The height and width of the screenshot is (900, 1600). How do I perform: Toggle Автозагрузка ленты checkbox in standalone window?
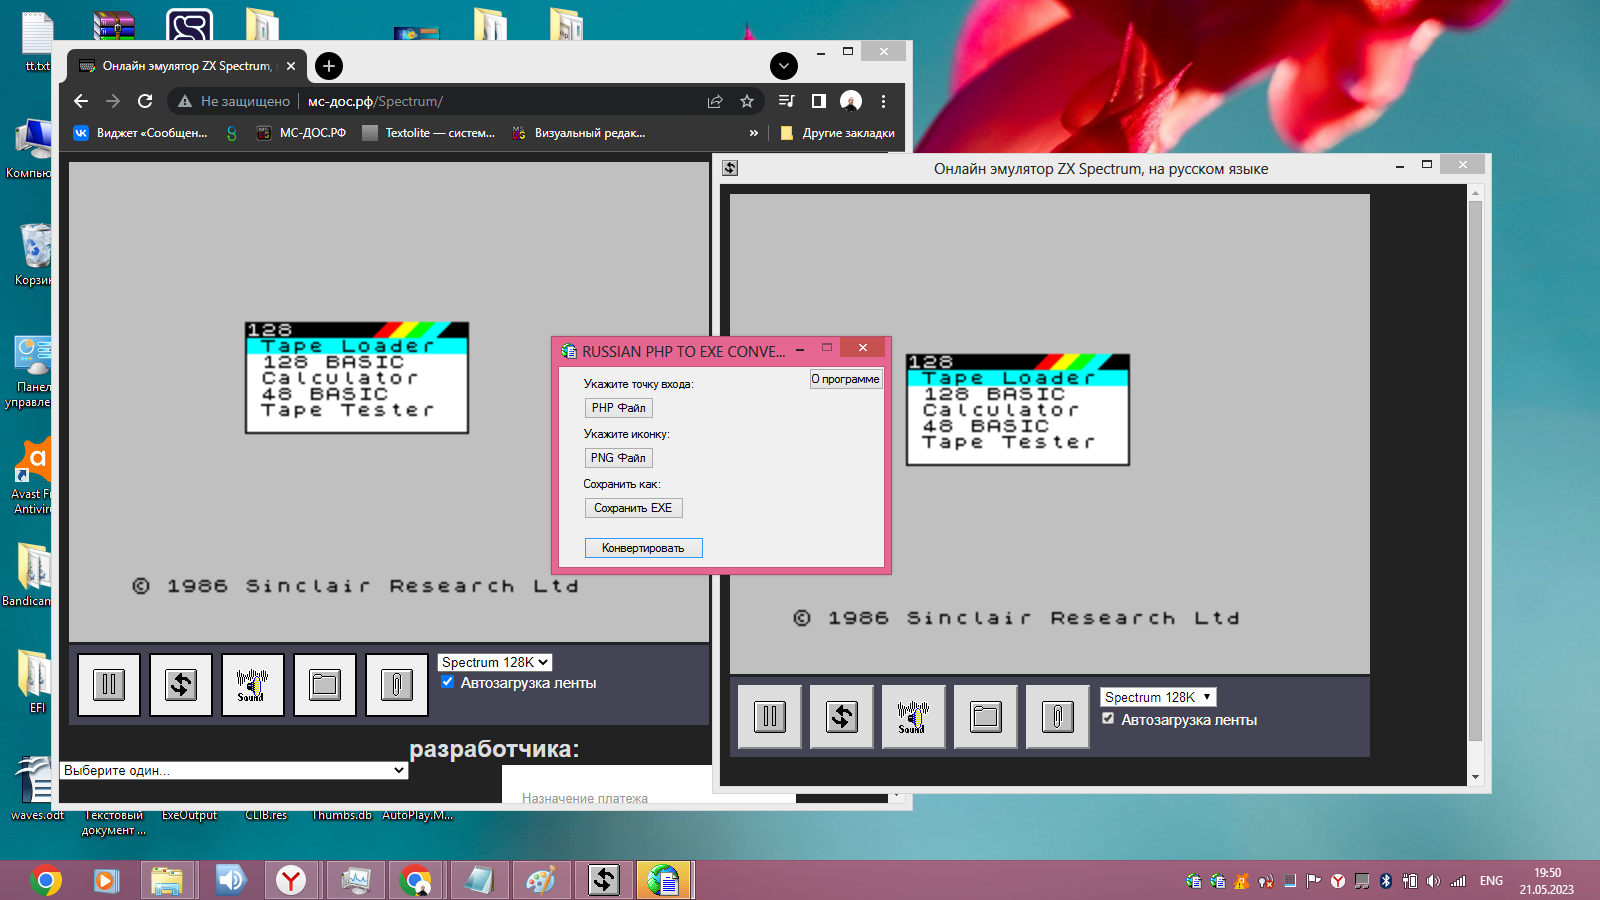(x=1108, y=718)
